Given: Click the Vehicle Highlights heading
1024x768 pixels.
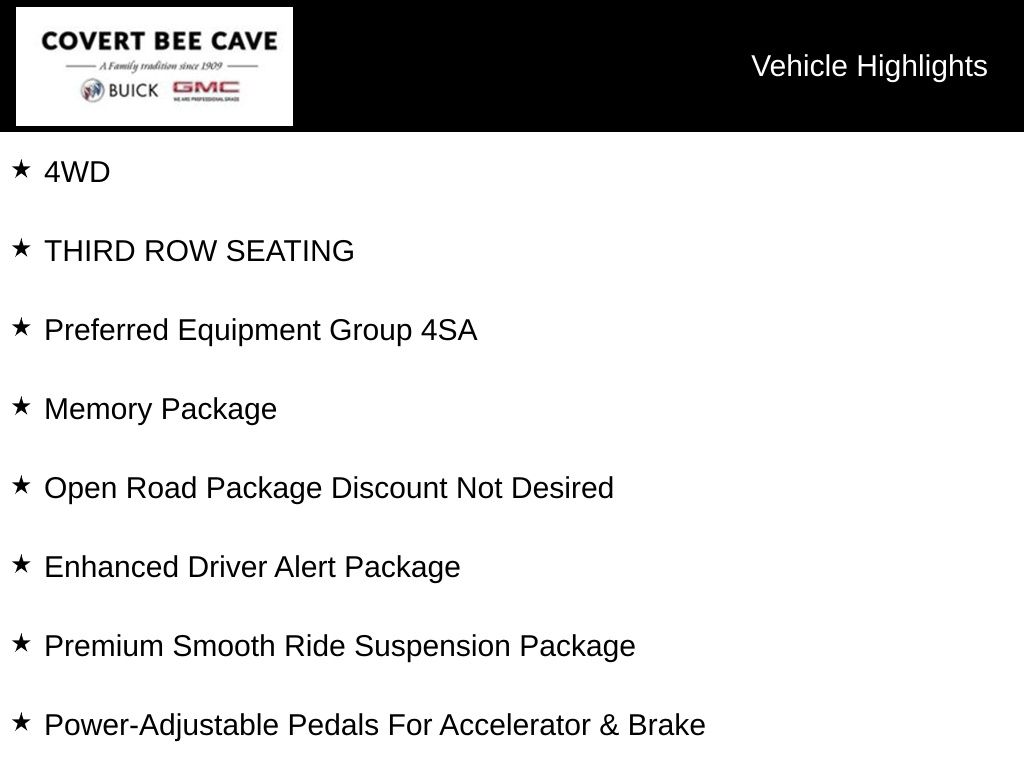Looking at the screenshot, I should [x=869, y=67].
